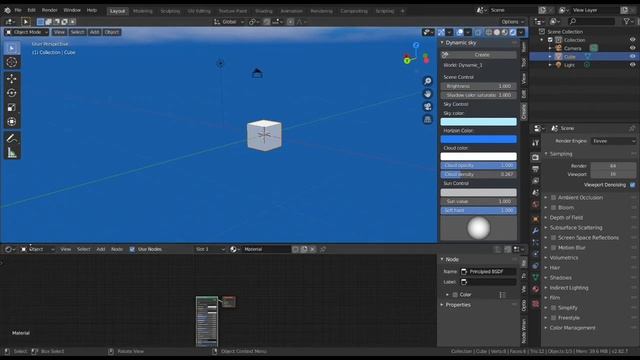Switch perspective/orthographic grid icon
The height and width of the screenshot is (360, 640).
[427, 119]
